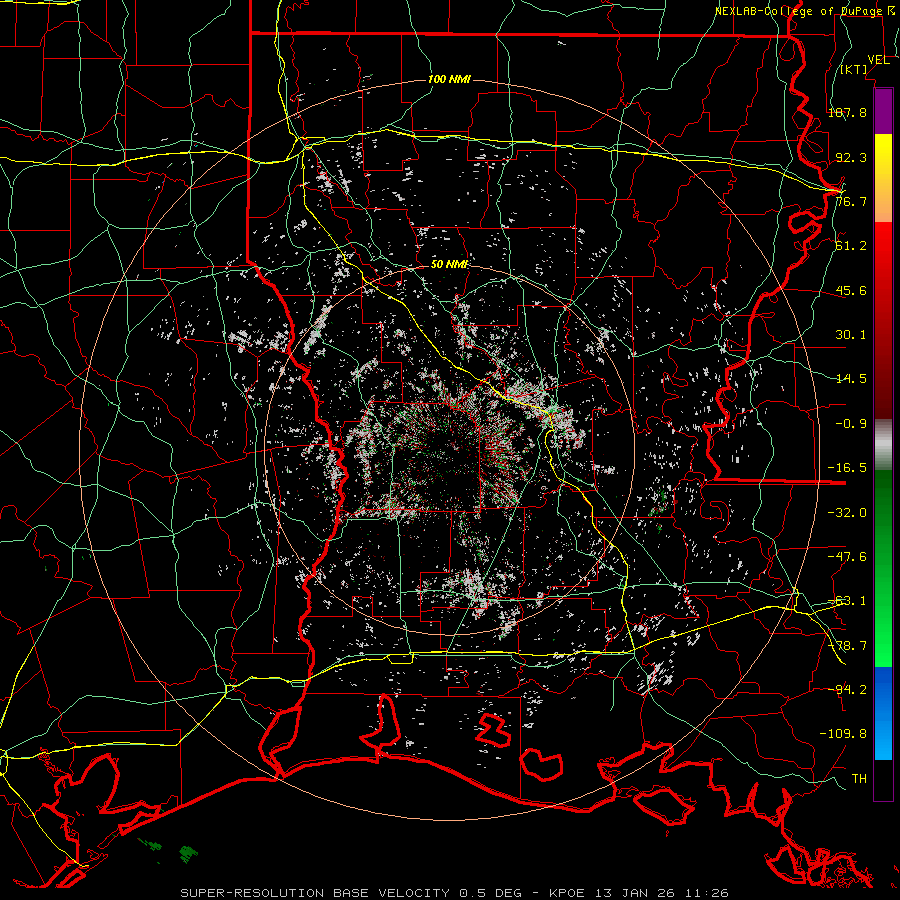Click the gray near-zero segment of the color bar

pos(883,445)
